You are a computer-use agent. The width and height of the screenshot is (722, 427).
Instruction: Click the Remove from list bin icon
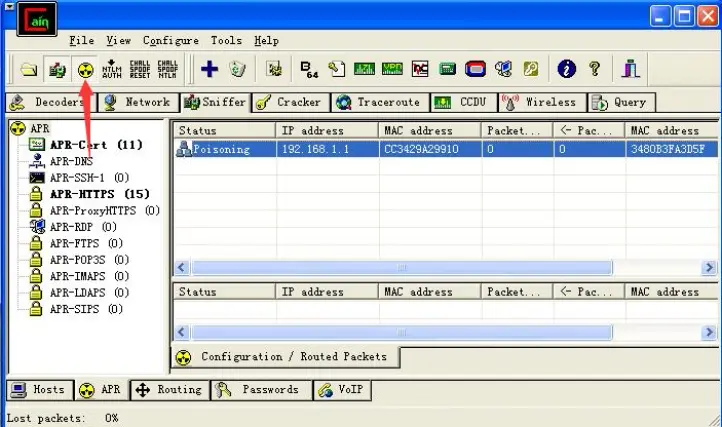point(237,69)
